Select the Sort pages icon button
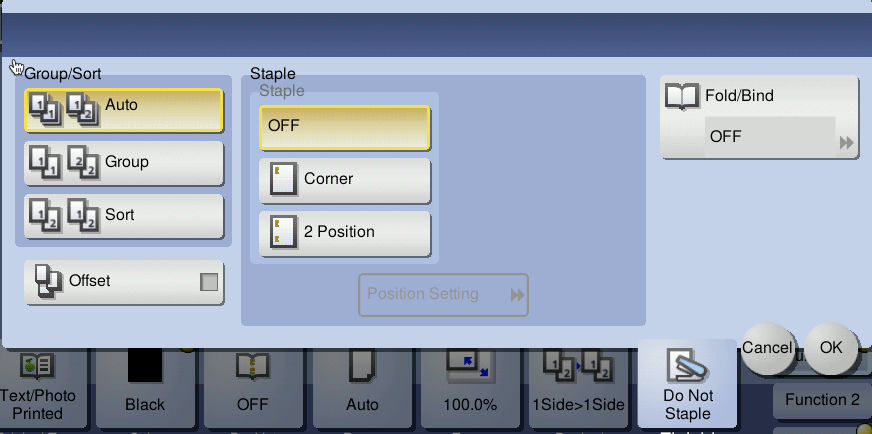The image size is (872, 434). click(65, 216)
